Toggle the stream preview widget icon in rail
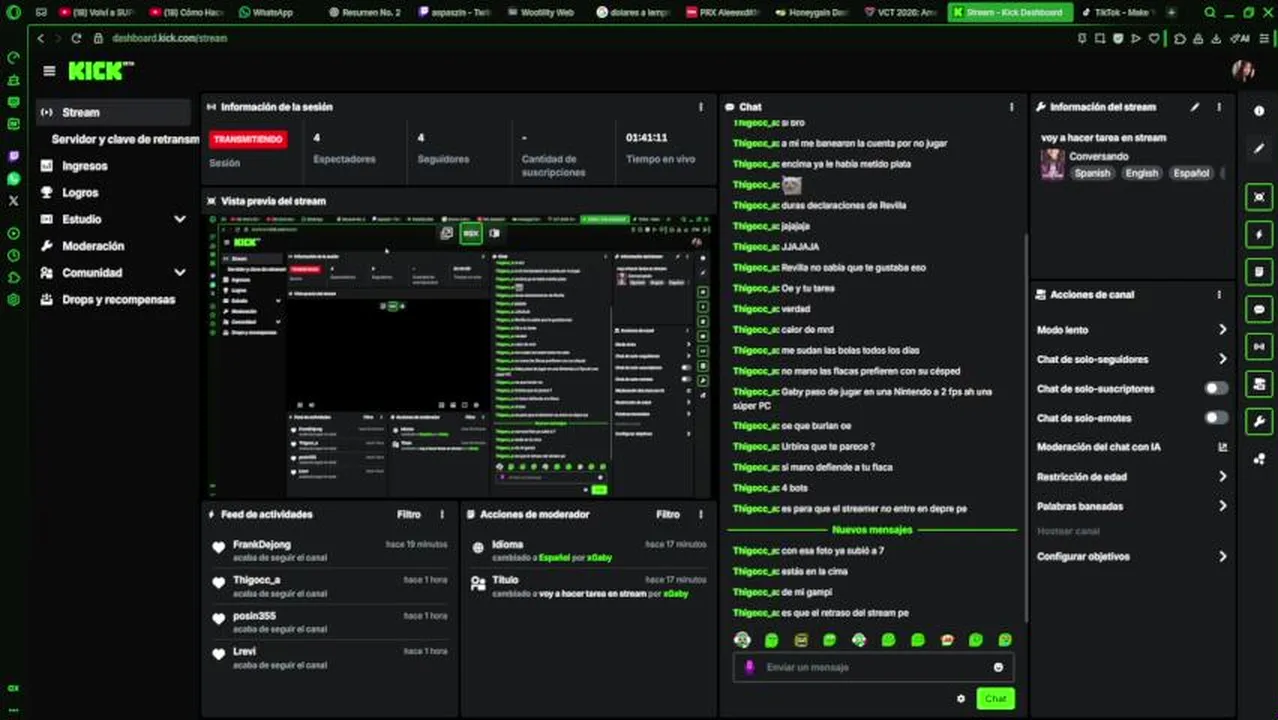The height and width of the screenshot is (720, 1278). click(x=1259, y=197)
